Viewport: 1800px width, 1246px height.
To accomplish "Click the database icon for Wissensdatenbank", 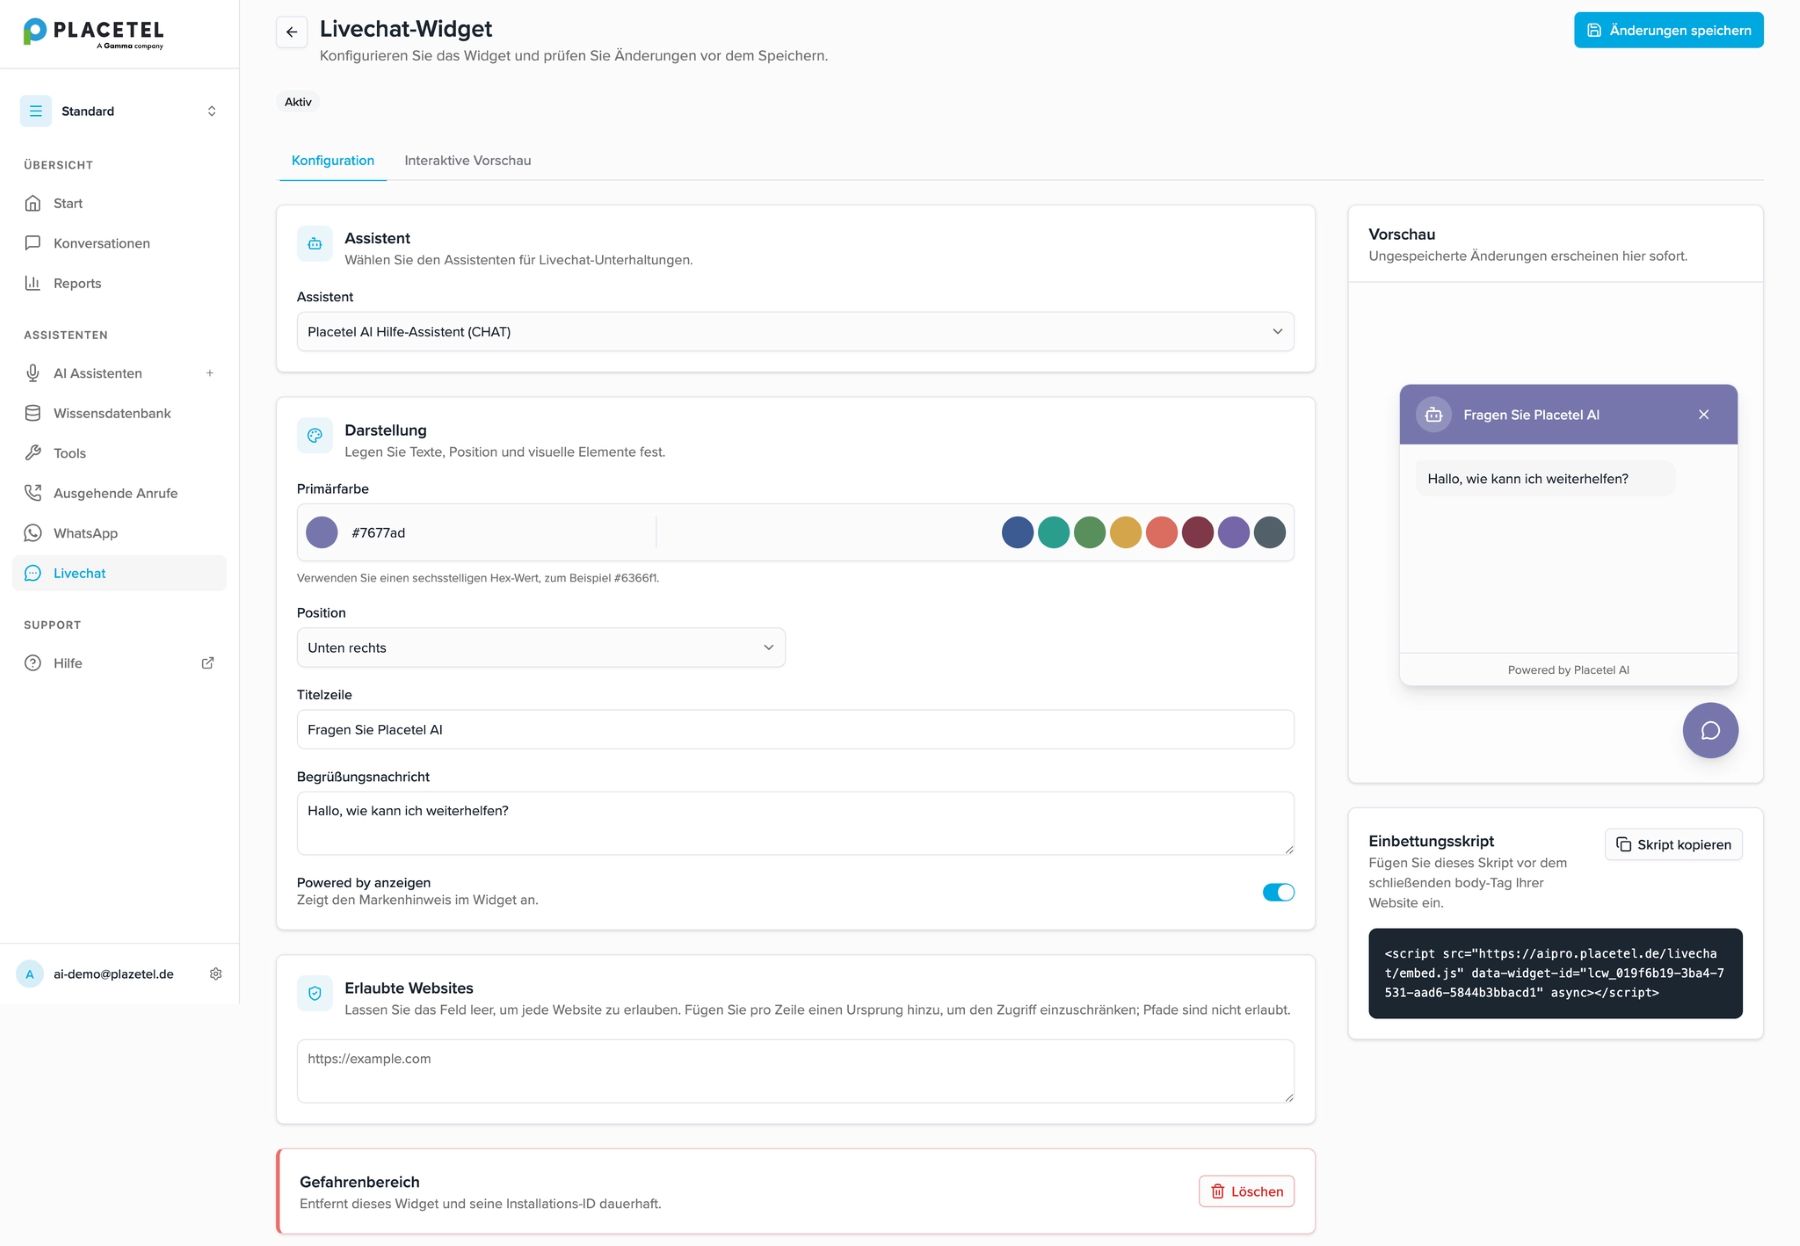I will coord(33,413).
